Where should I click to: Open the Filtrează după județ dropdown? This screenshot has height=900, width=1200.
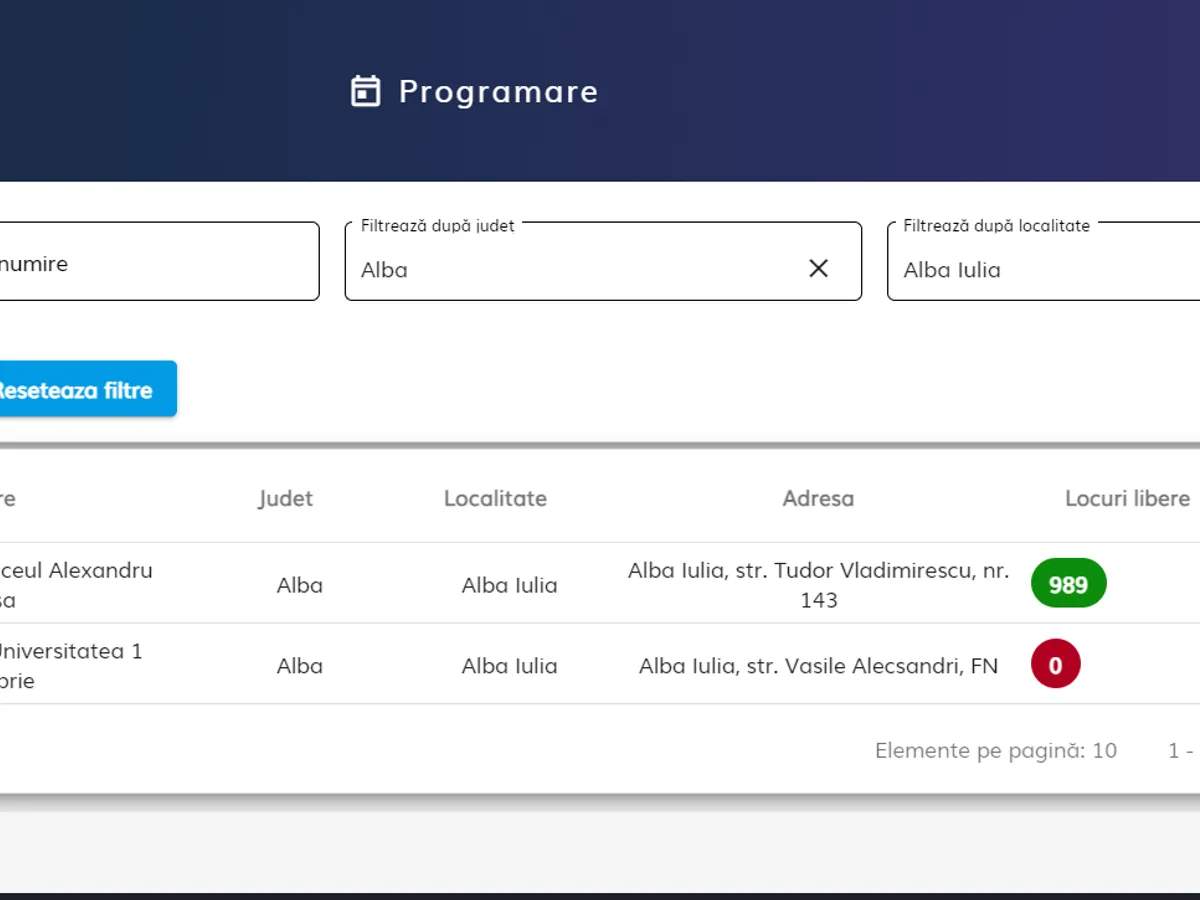pyautogui.click(x=580, y=269)
